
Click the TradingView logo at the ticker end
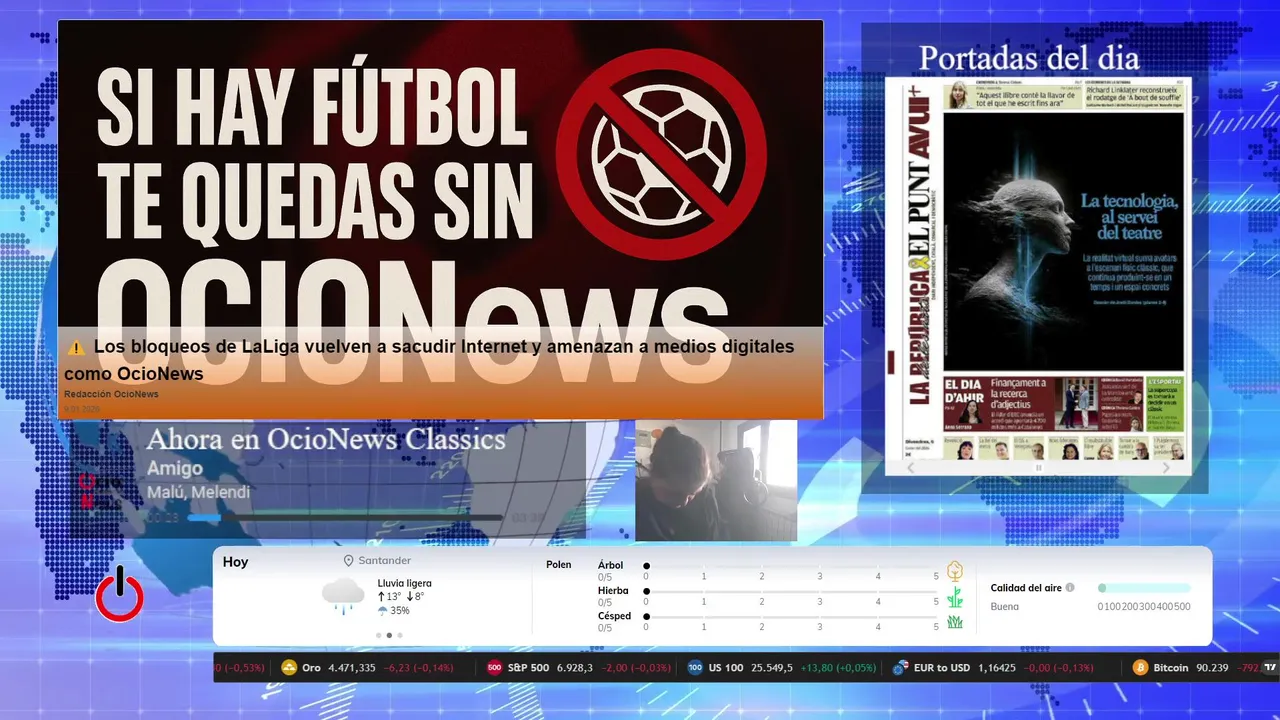pyautogui.click(x=1271, y=667)
